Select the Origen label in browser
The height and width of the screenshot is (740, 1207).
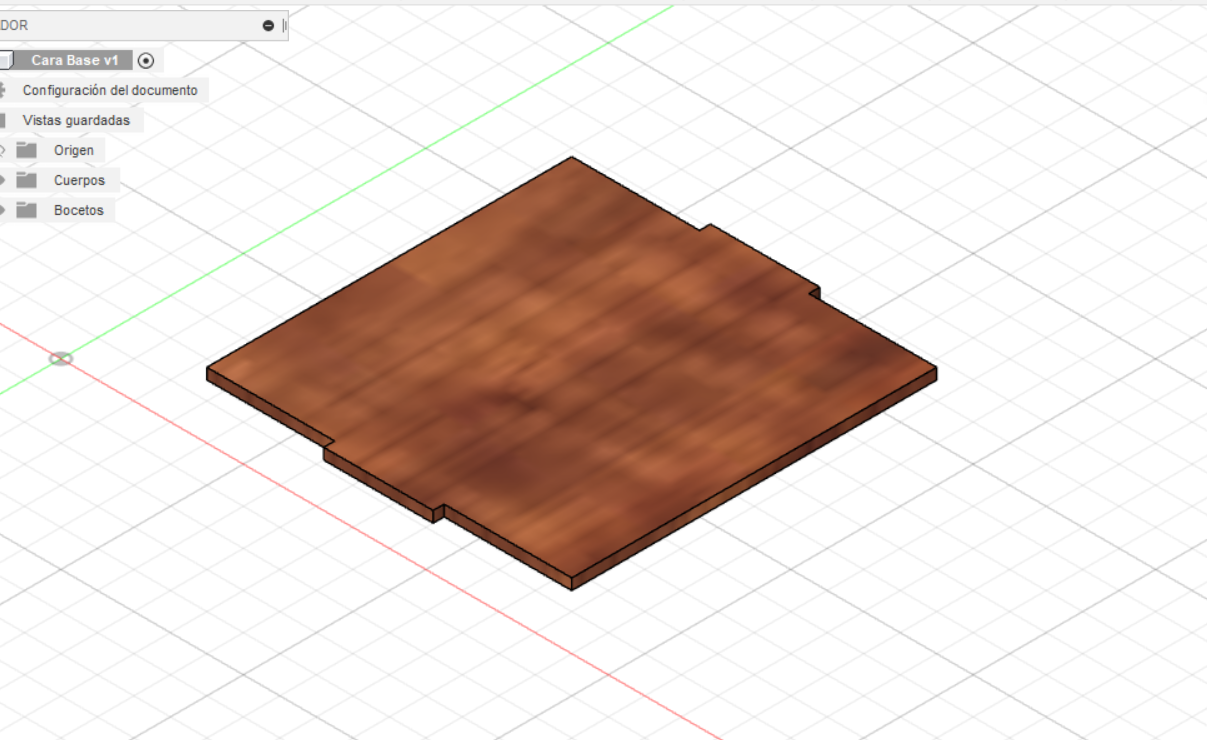[74, 151]
